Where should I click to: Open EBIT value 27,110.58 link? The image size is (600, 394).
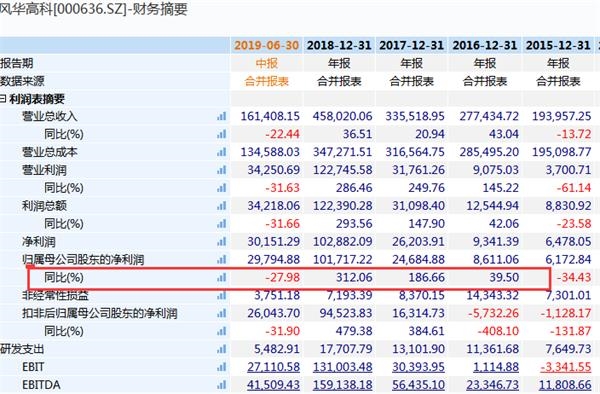click(x=273, y=367)
